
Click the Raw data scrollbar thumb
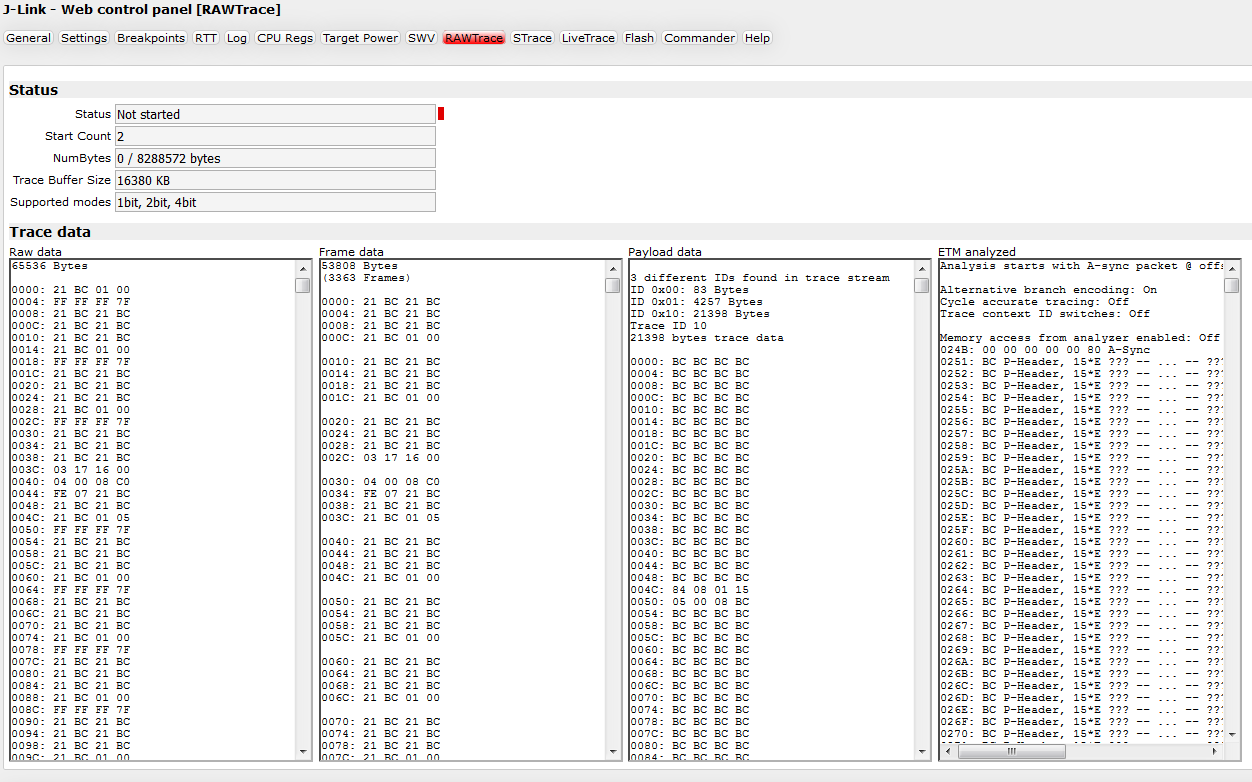[x=303, y=285]
